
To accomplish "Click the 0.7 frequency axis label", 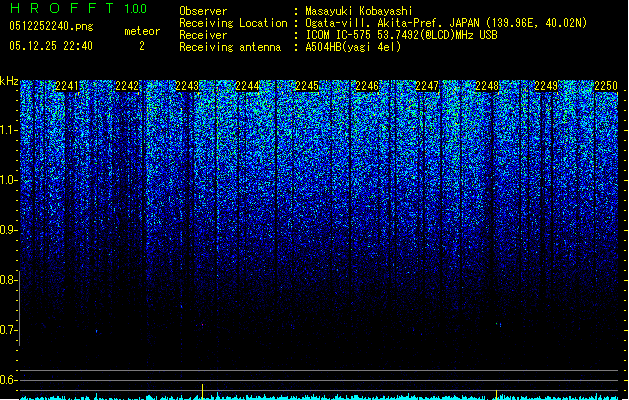I will pyautogui.click(x=9, y=330).
